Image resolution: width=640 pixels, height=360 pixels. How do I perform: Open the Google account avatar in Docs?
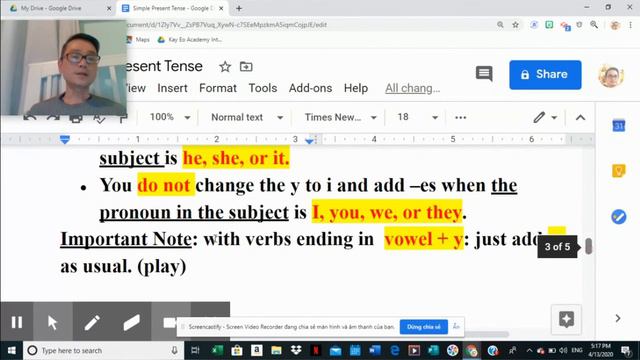pos(611,75)
